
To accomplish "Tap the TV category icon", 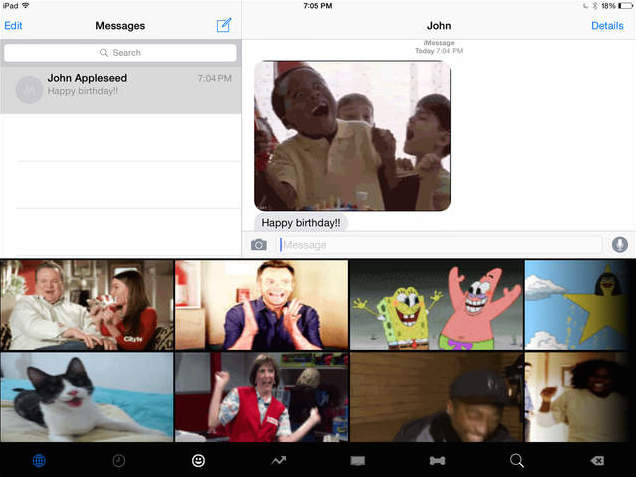I will [x=357, y=460].
